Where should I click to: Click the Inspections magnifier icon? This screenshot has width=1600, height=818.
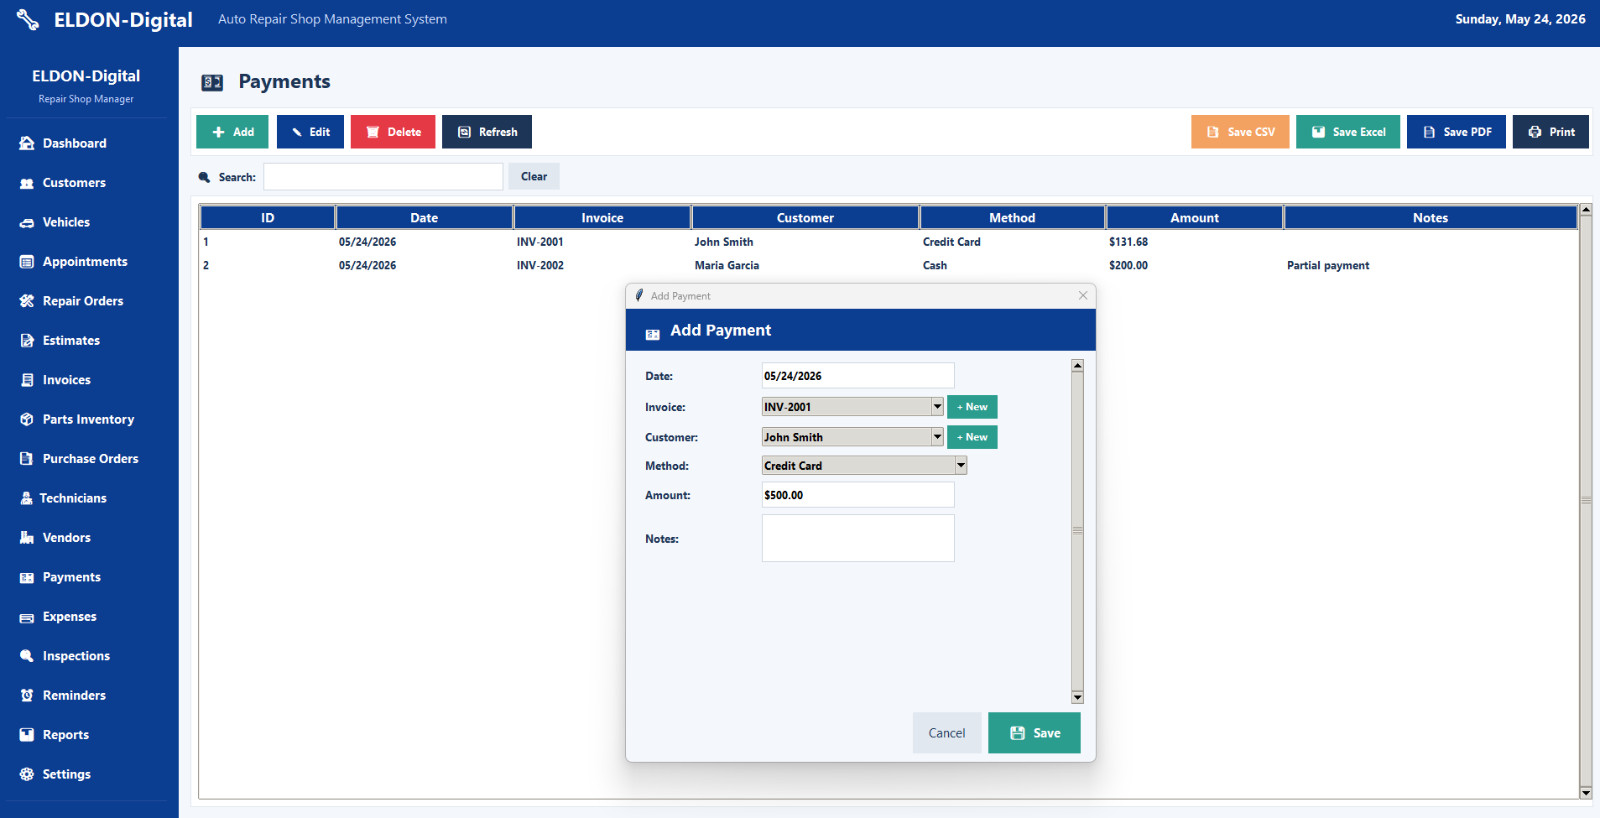coord(27,656)
